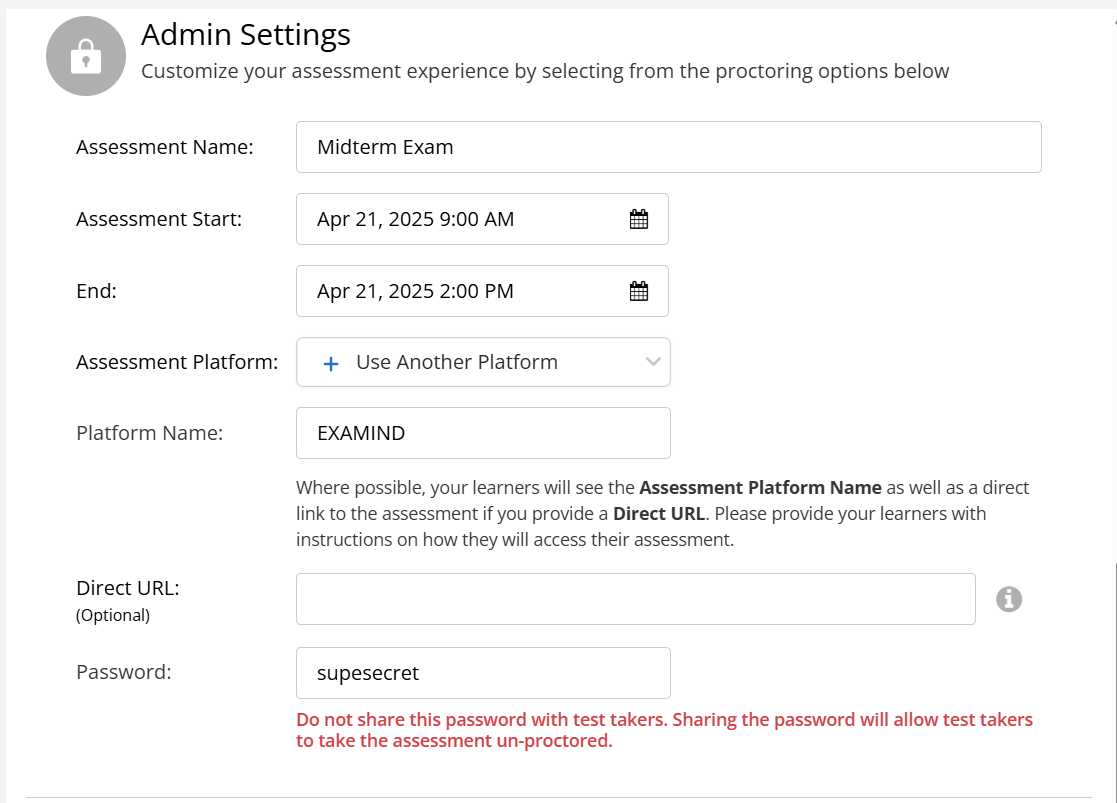The width and height of the screenshot is (1117, 803).
Task: Click the 'Assessment Platform:' label
Action: (x=177, y=362)
